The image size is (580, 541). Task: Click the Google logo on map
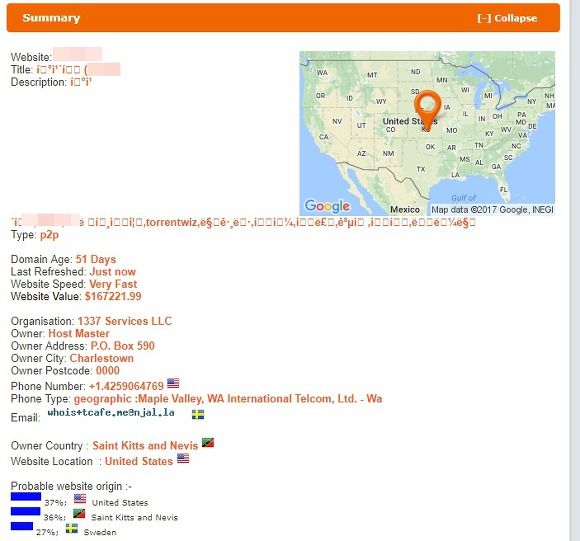(x=327, y=206)
